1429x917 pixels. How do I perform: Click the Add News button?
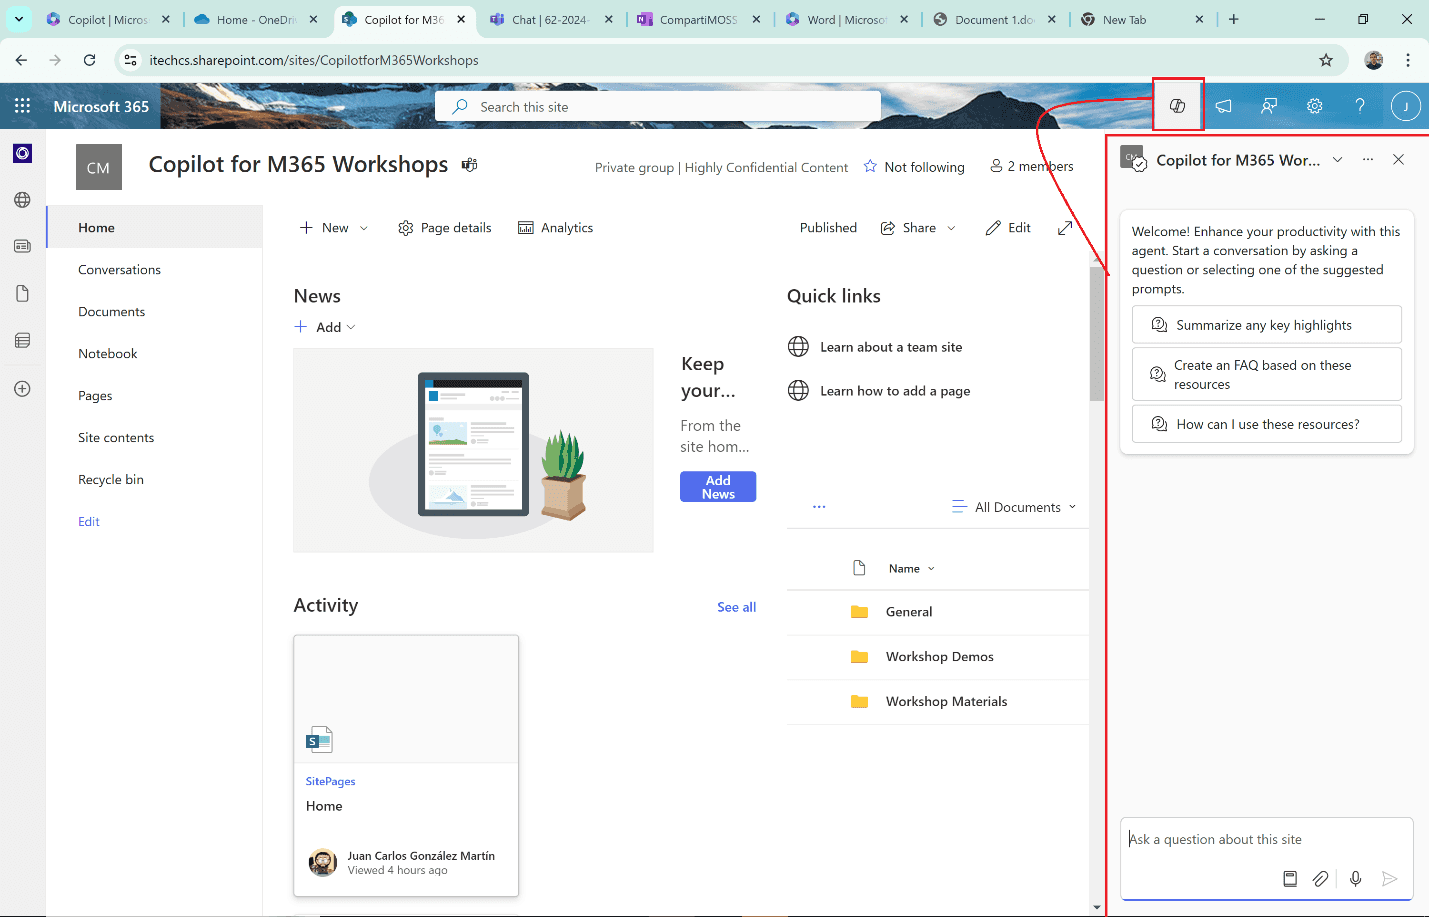click(x=718, y=487)
